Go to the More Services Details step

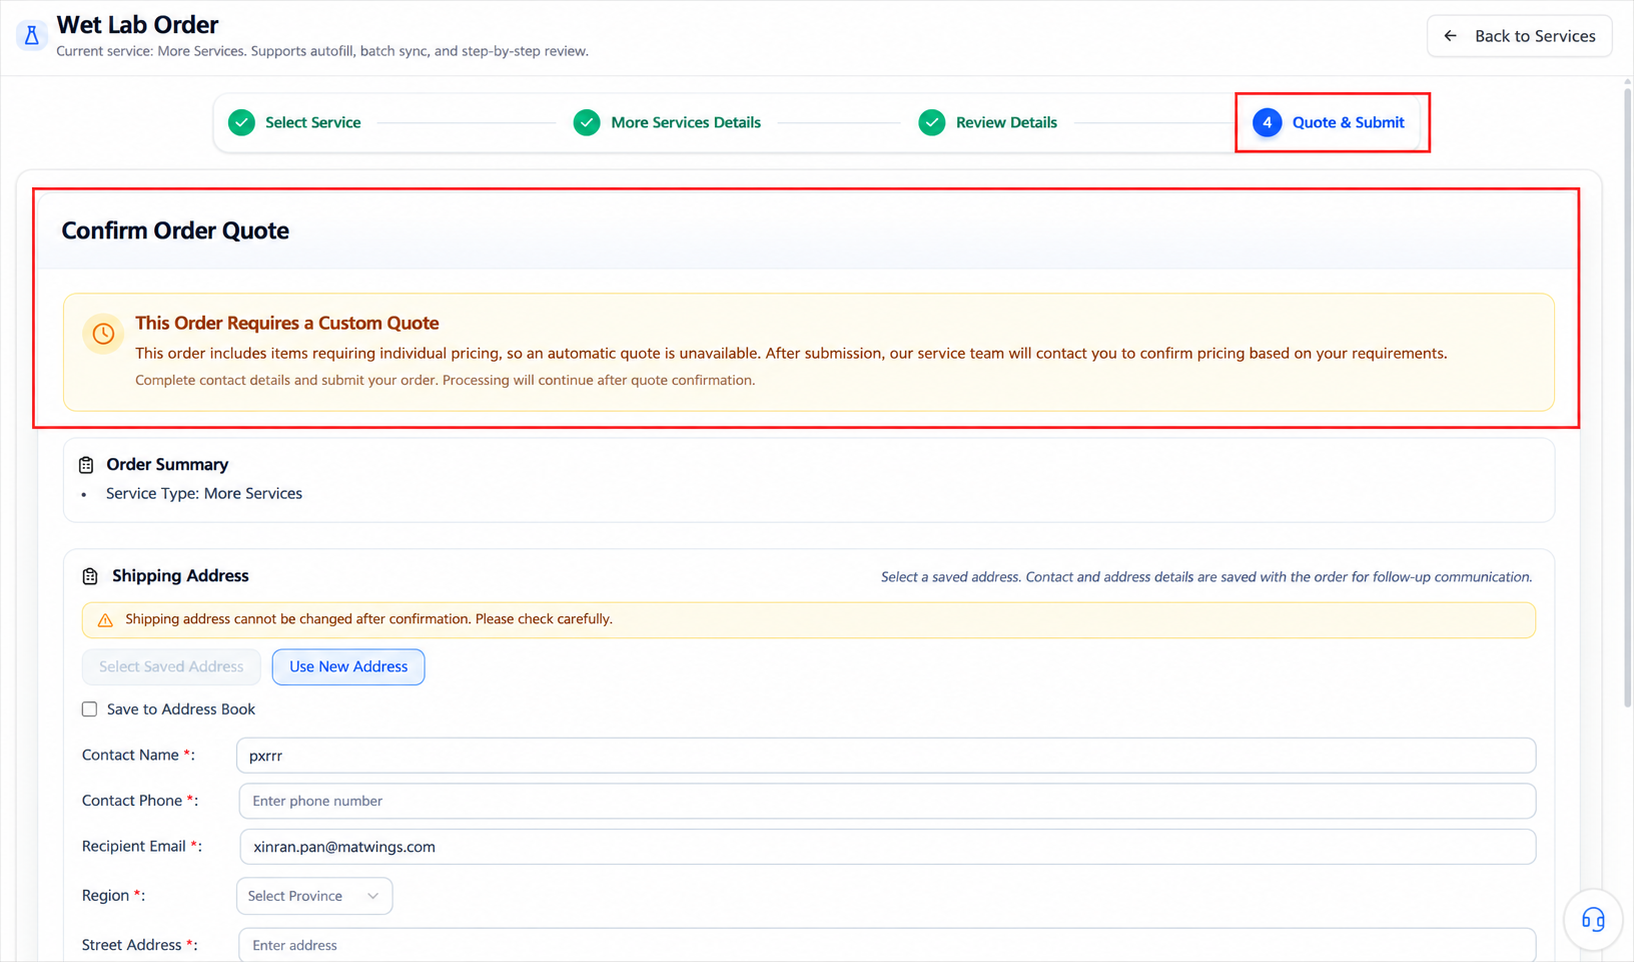click(x=667, y=123)
